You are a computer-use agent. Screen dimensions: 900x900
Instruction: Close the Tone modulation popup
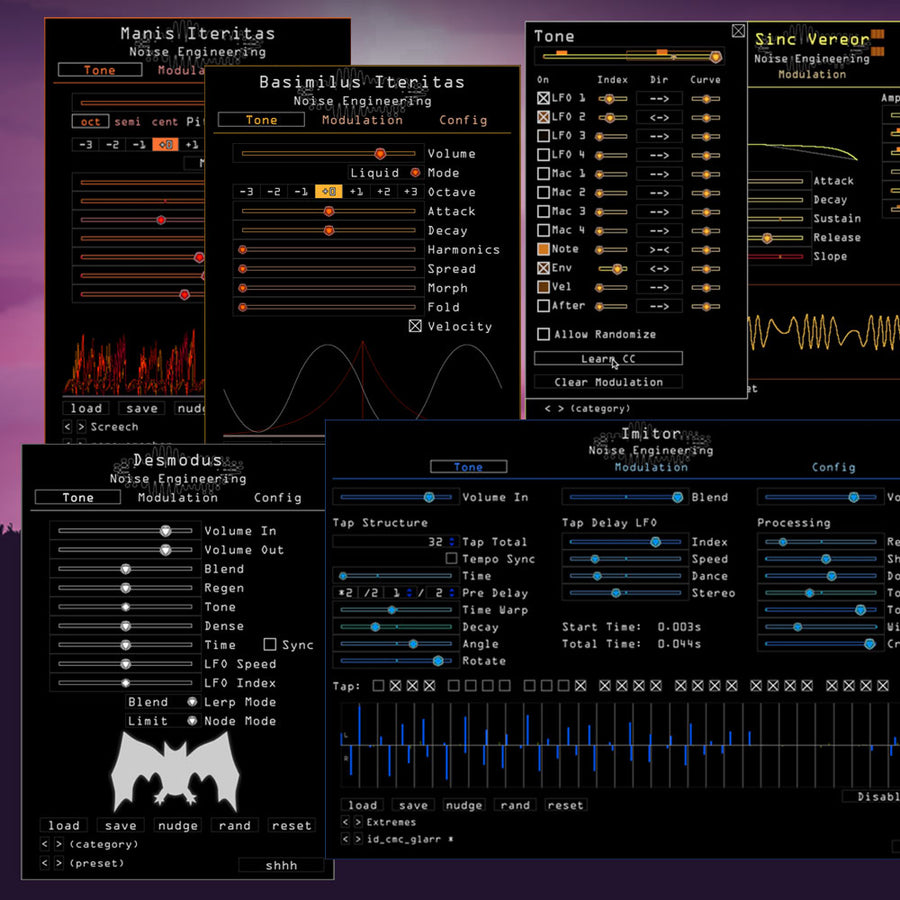(x=738, y=31)
